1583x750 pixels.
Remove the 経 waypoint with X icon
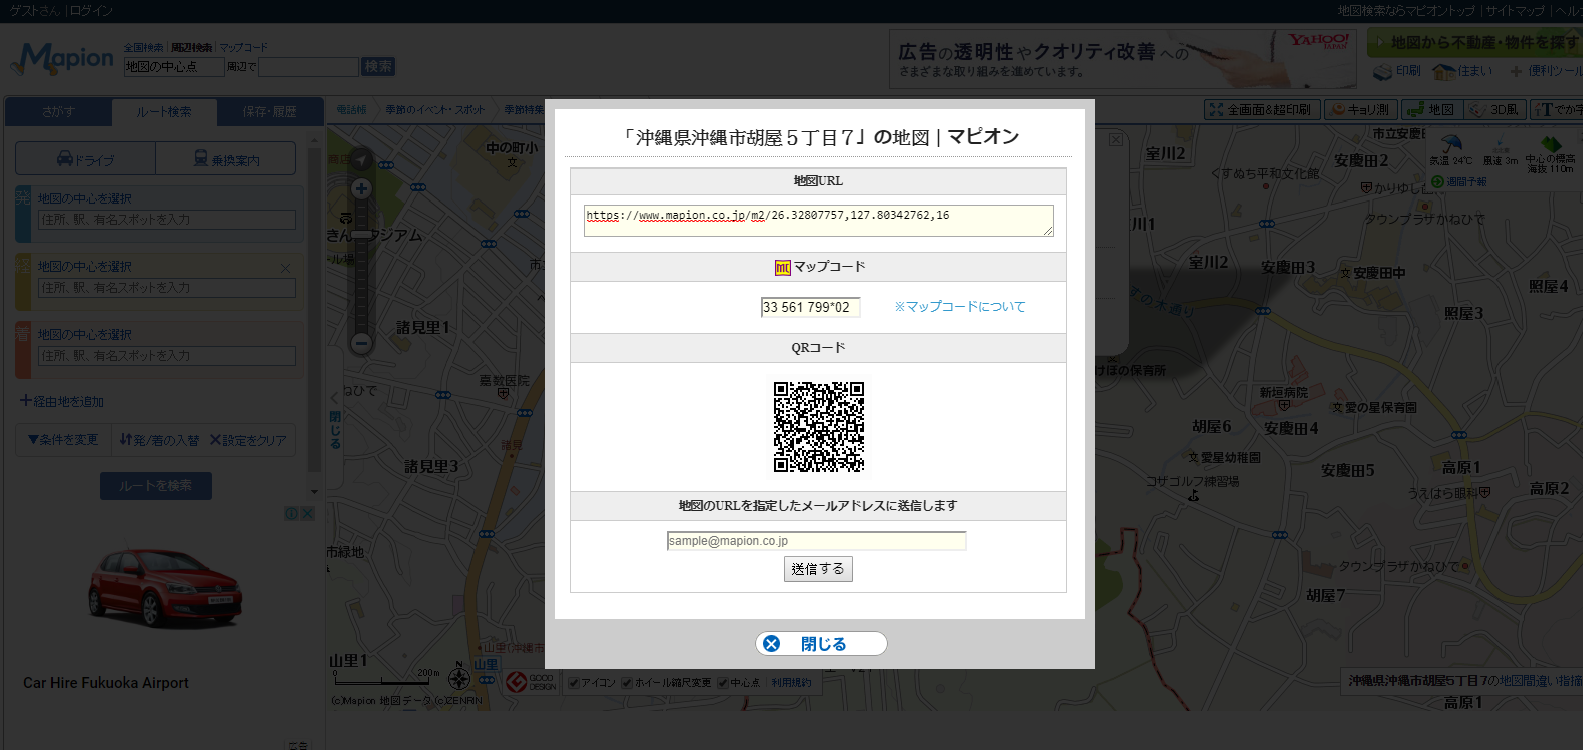click(x=286, y=268)
